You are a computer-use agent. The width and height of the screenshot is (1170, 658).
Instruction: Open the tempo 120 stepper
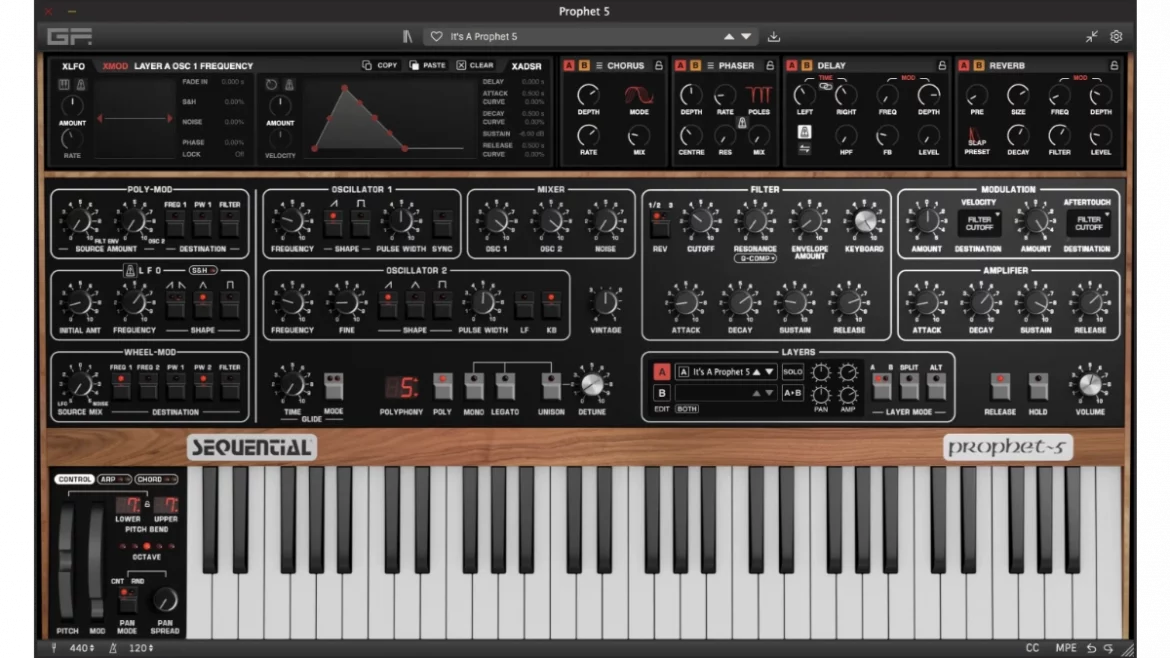(141, 648)
